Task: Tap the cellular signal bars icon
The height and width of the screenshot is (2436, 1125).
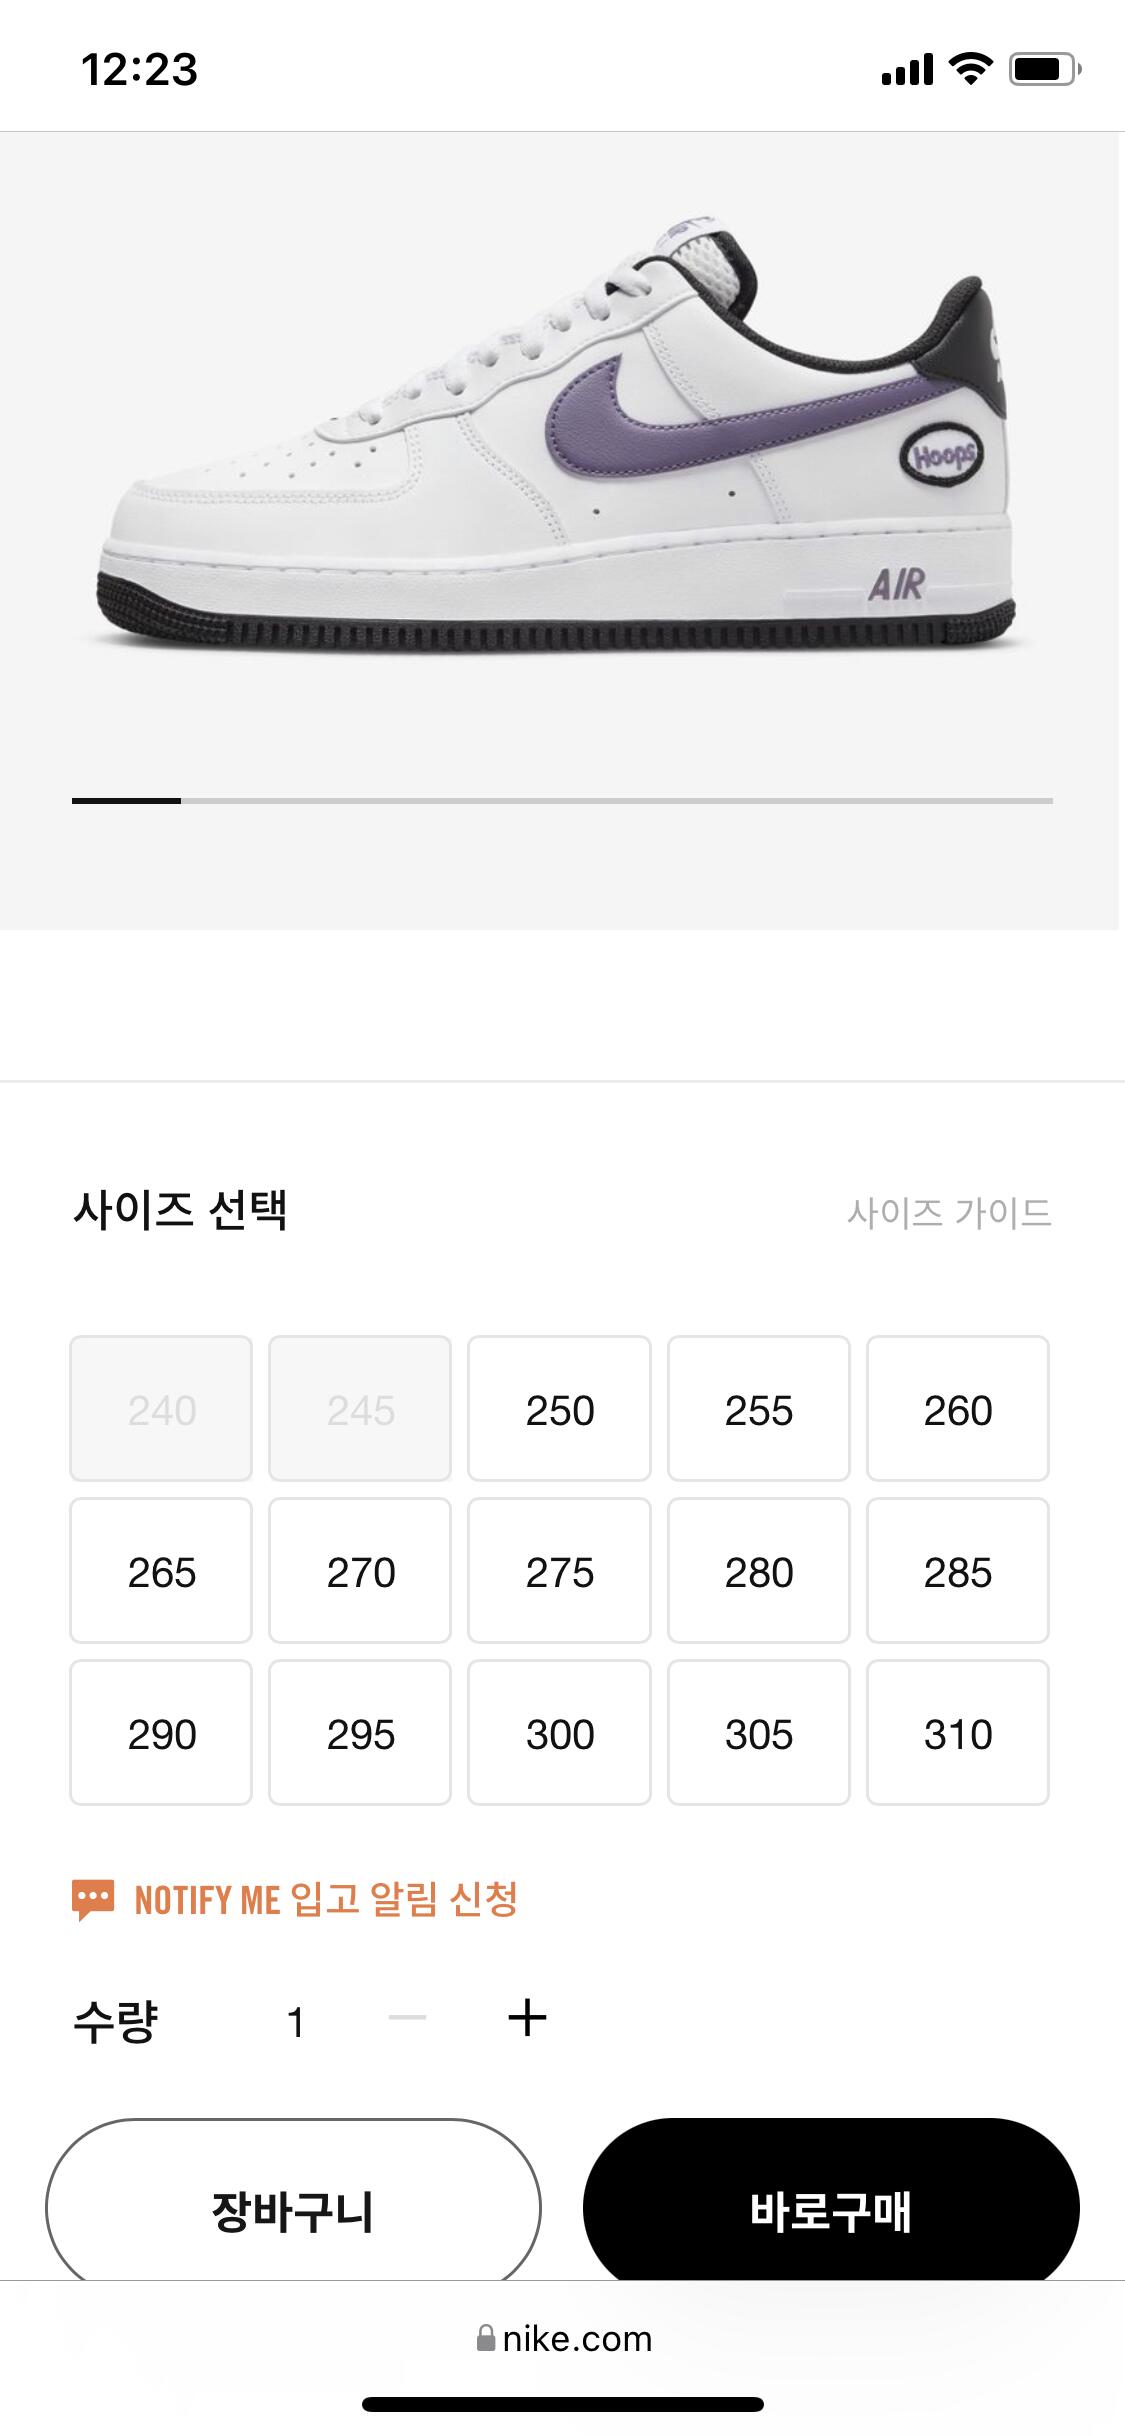Action: click(907, 69)
